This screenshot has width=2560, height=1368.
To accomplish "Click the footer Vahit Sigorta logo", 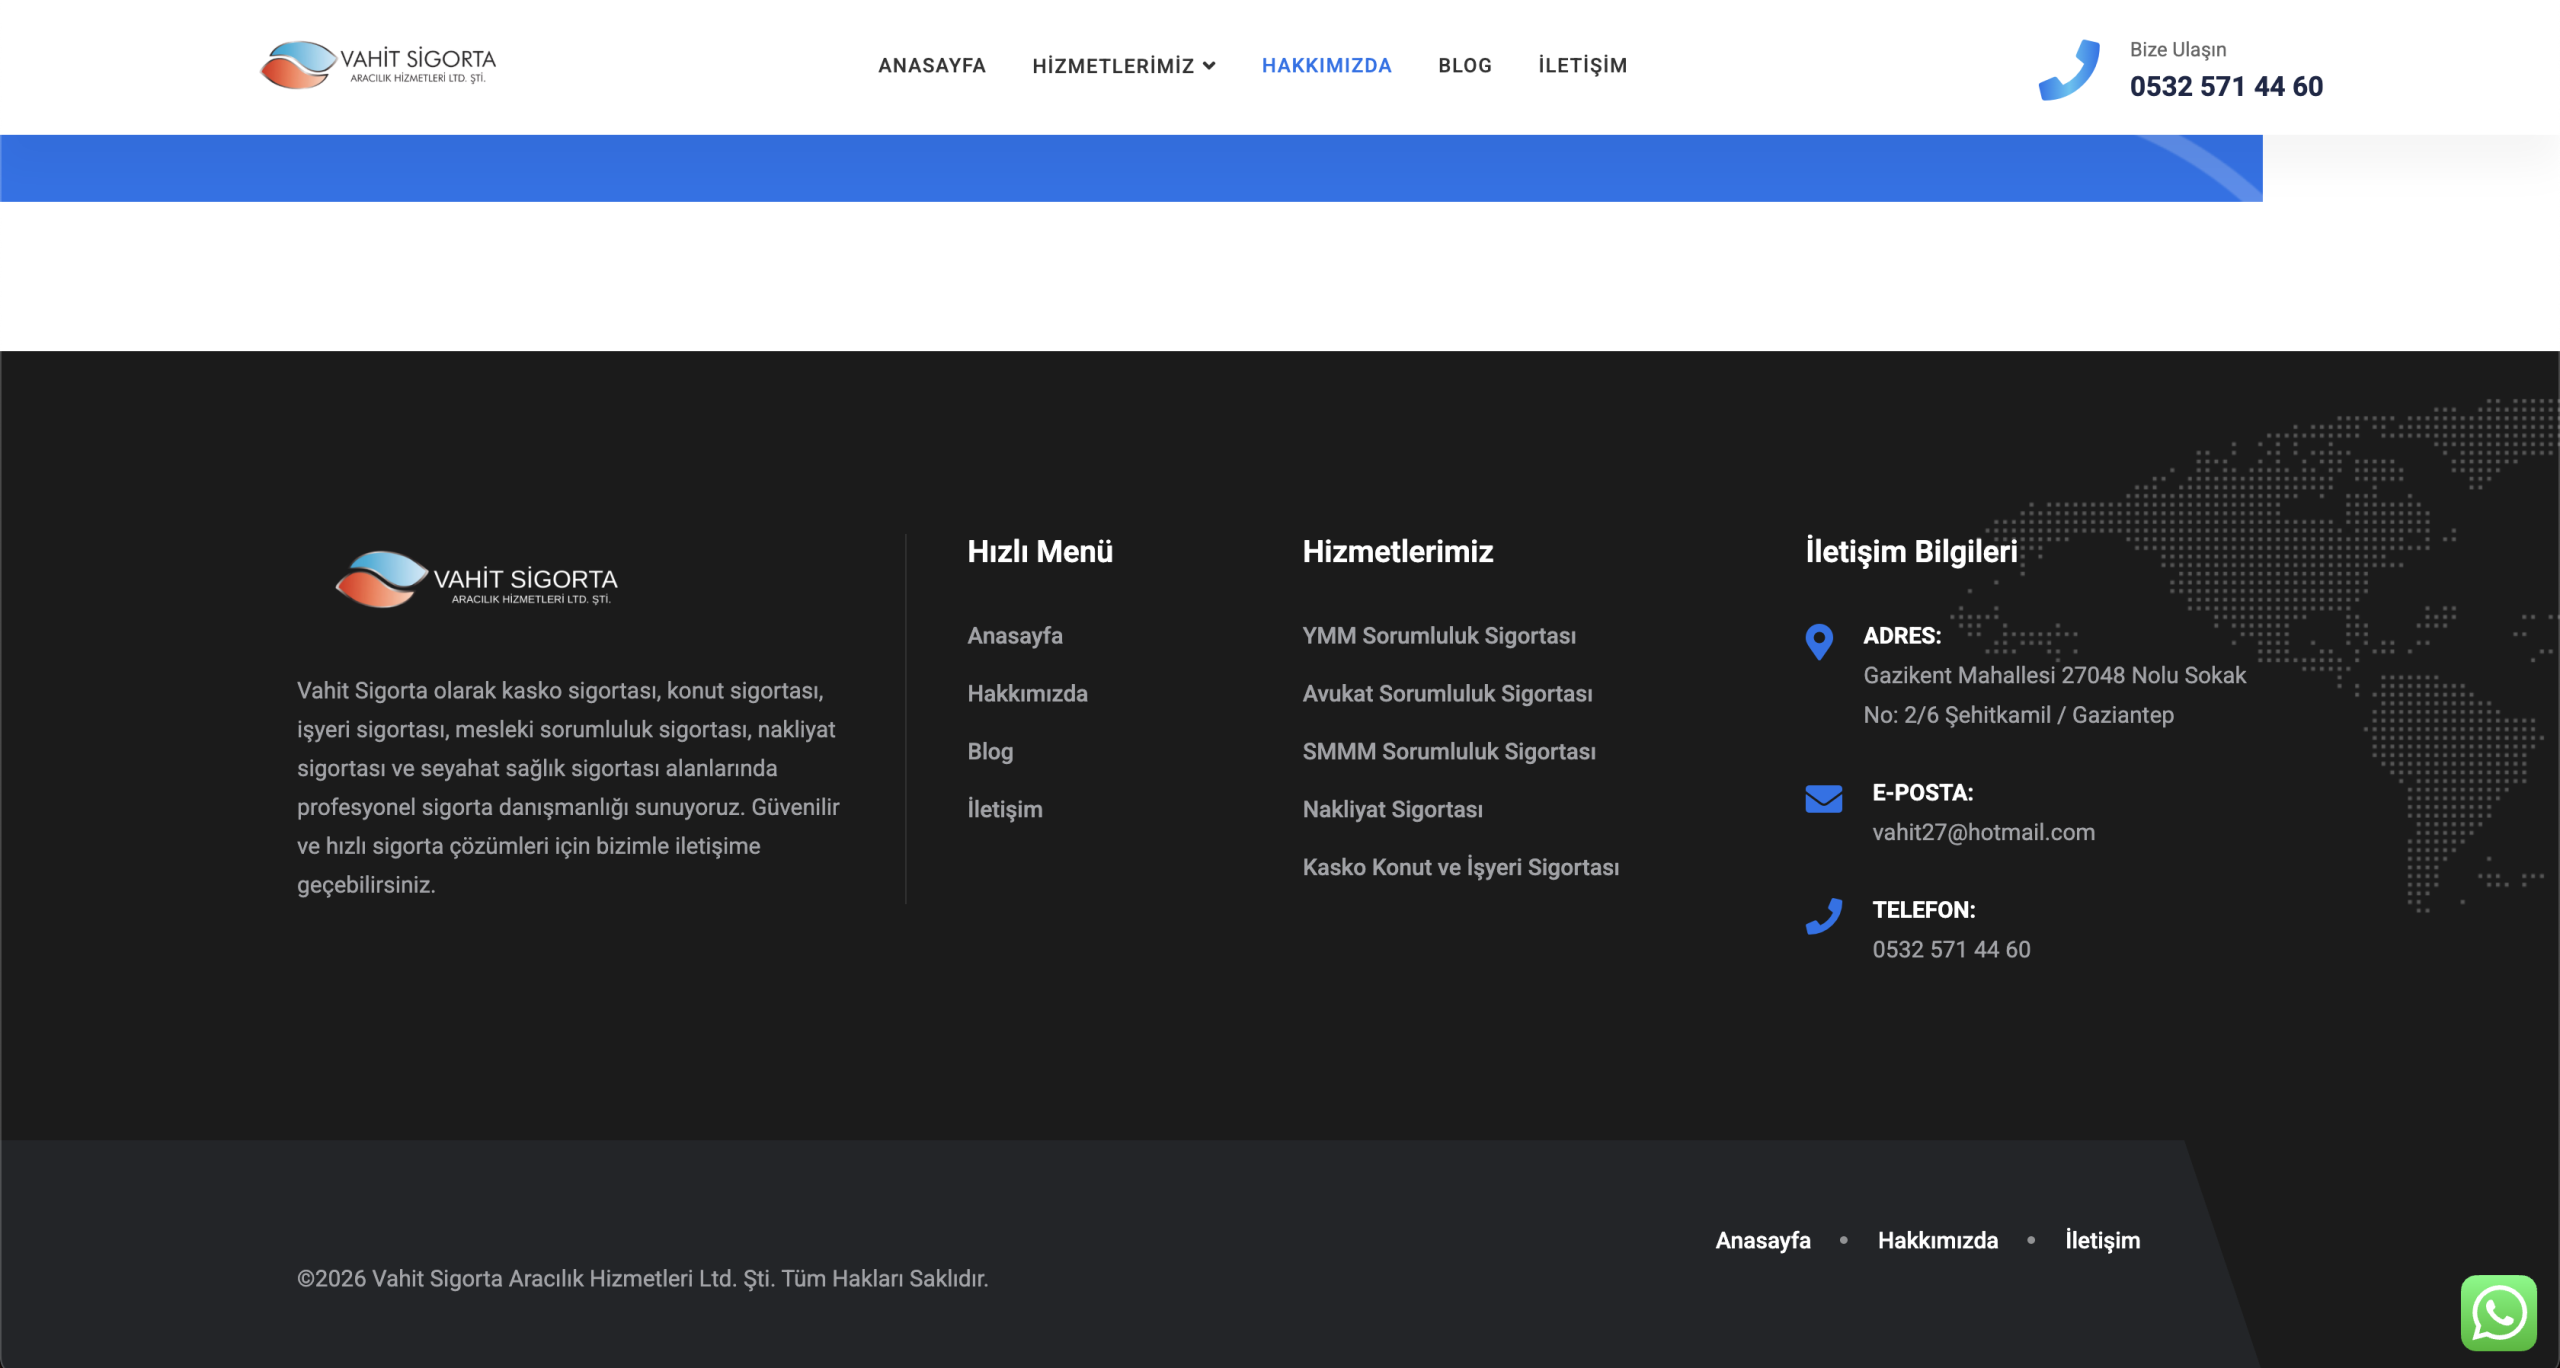I will tap(476, 580).
